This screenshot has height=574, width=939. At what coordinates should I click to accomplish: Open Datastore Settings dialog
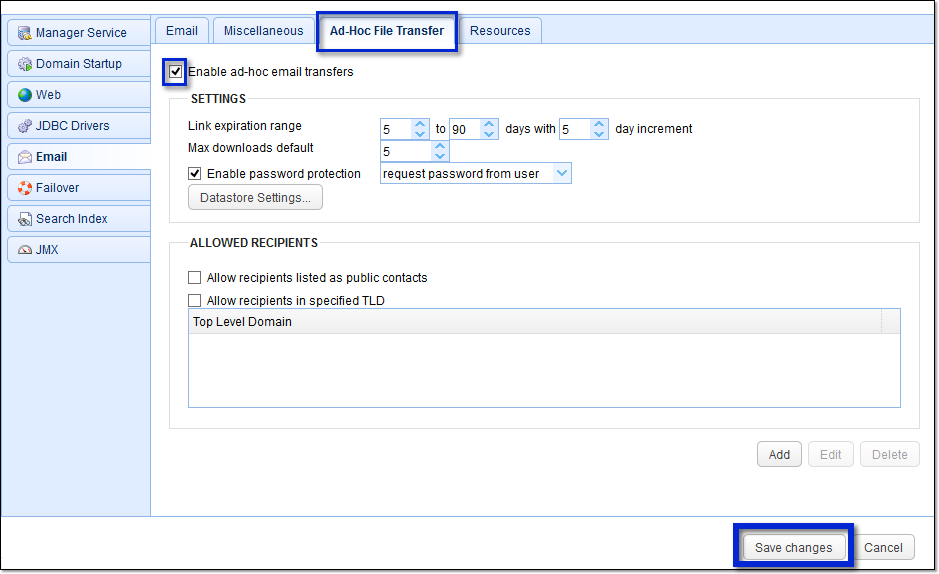[x=255, y=198]
